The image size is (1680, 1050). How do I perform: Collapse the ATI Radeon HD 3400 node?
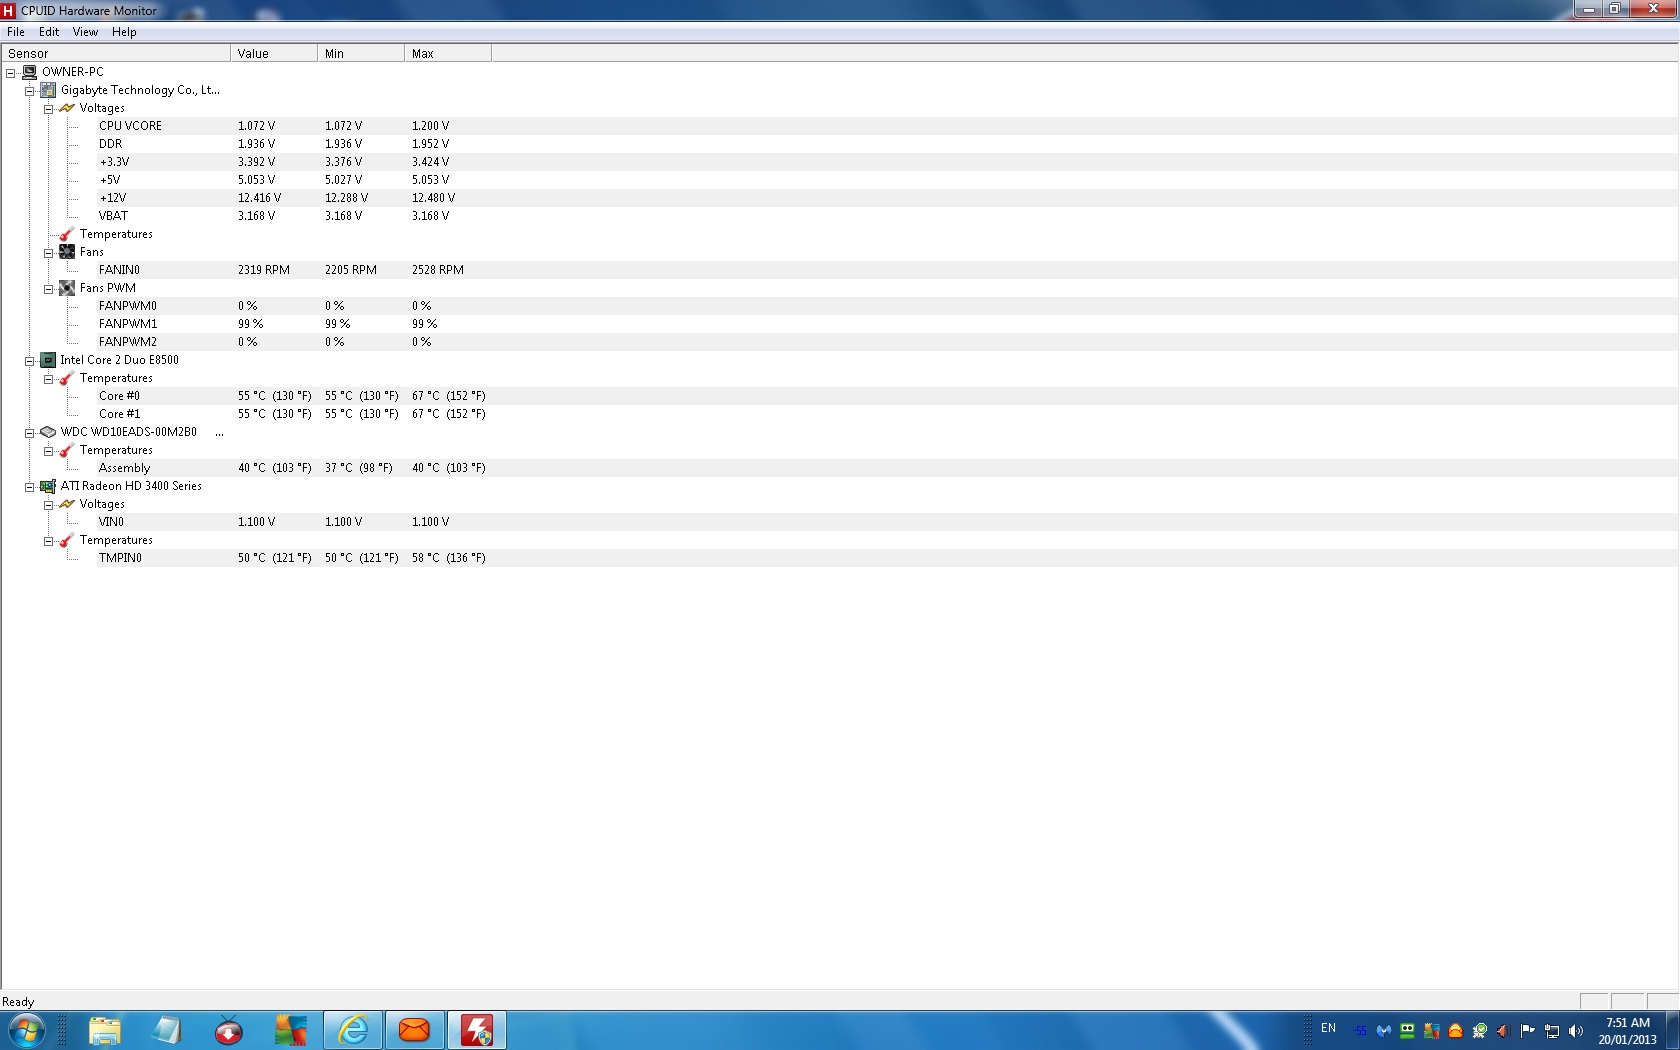[x=30, y=487]
